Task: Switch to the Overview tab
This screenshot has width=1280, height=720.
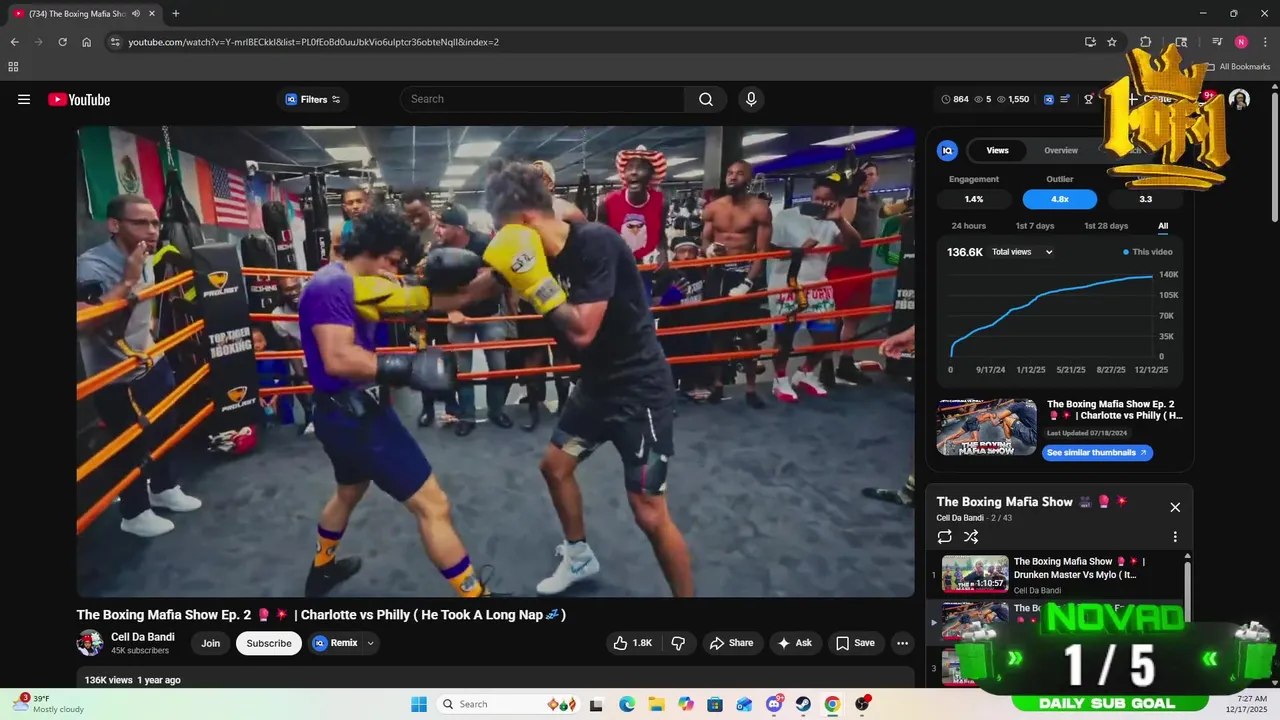Action: pyautogui.click(x=1061, y=150)
